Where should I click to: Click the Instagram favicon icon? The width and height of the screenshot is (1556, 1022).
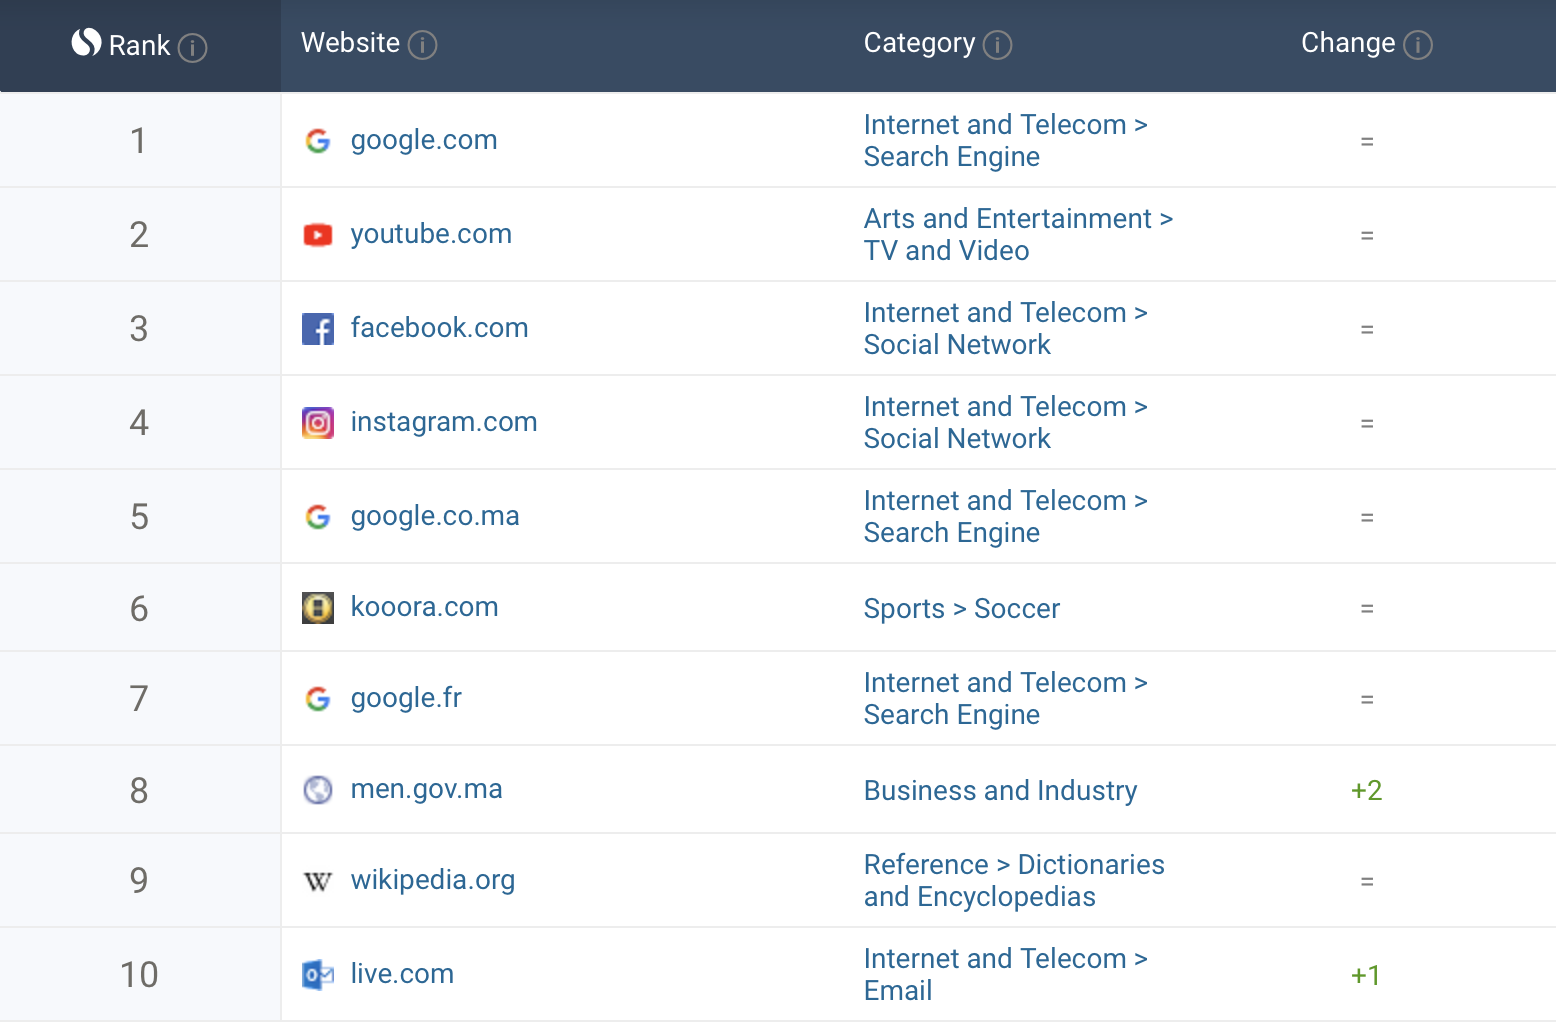pyautogui.click(x=318, y=423)
